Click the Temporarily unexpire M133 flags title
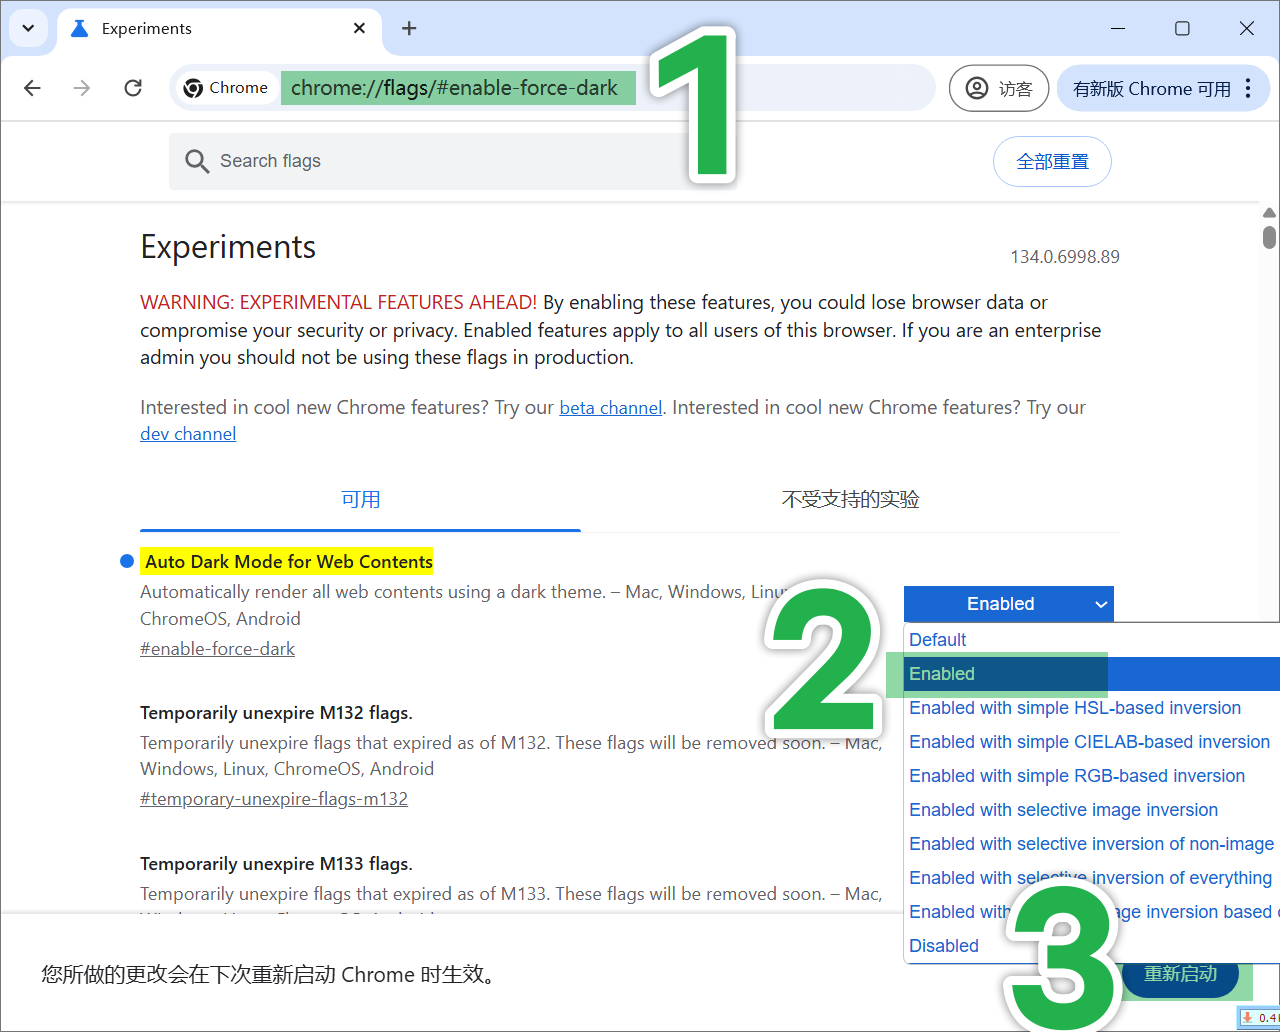This screenshot has width=1280, height=1032. (x=276, y=864)
